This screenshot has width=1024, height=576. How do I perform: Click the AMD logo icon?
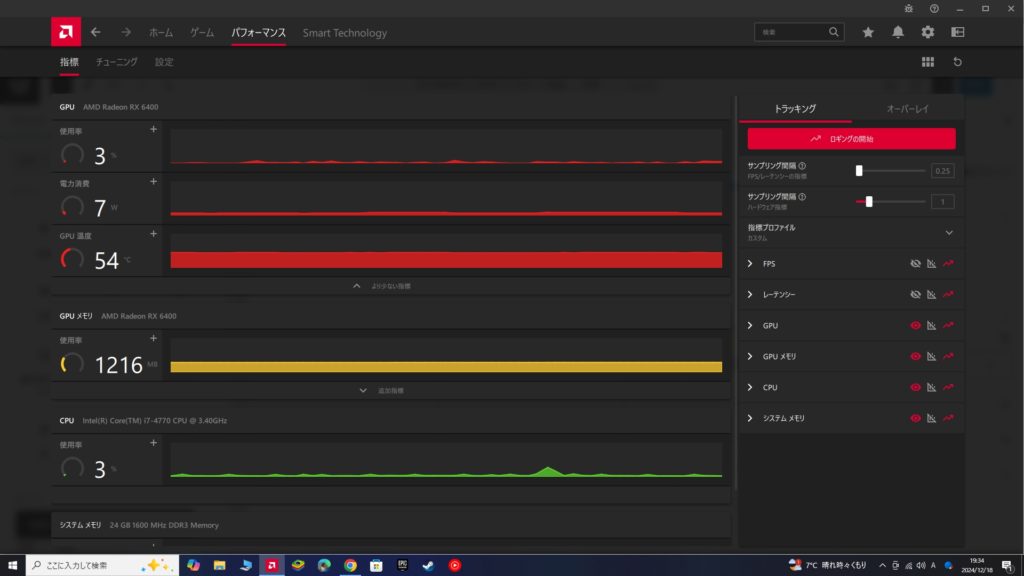(x=66, y=32)
